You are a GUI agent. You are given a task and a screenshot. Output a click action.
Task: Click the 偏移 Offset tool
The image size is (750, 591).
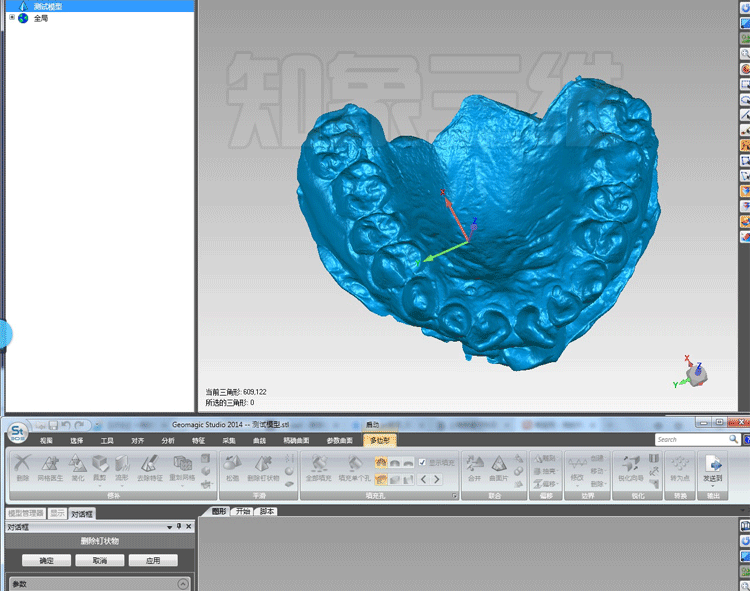(x=544, y=484)
